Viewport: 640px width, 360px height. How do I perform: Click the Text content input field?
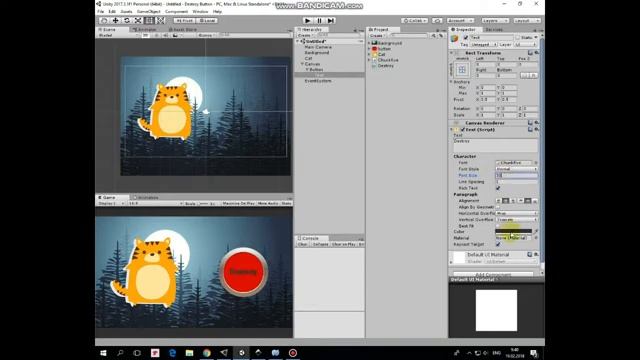(496, 145)
